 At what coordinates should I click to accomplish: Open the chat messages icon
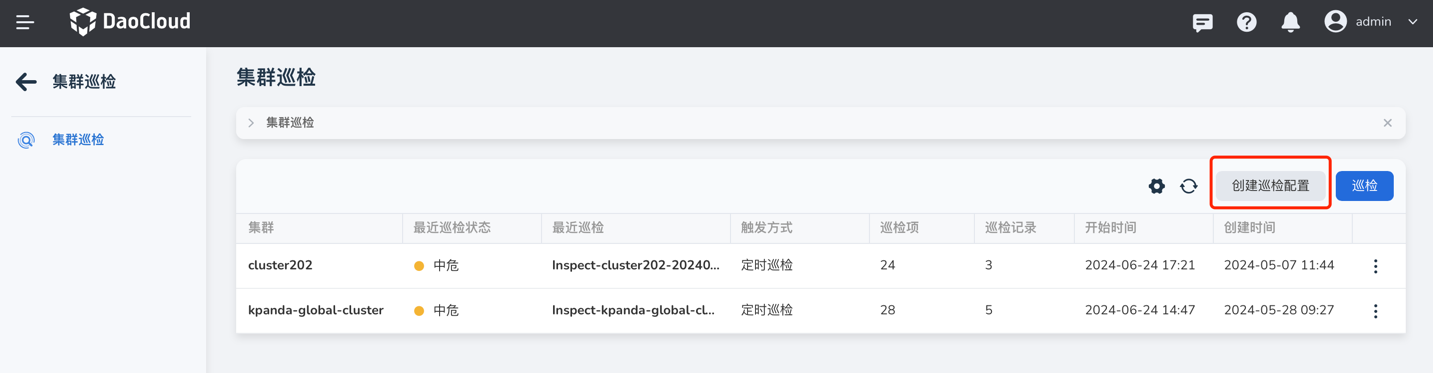(1203, 22)
